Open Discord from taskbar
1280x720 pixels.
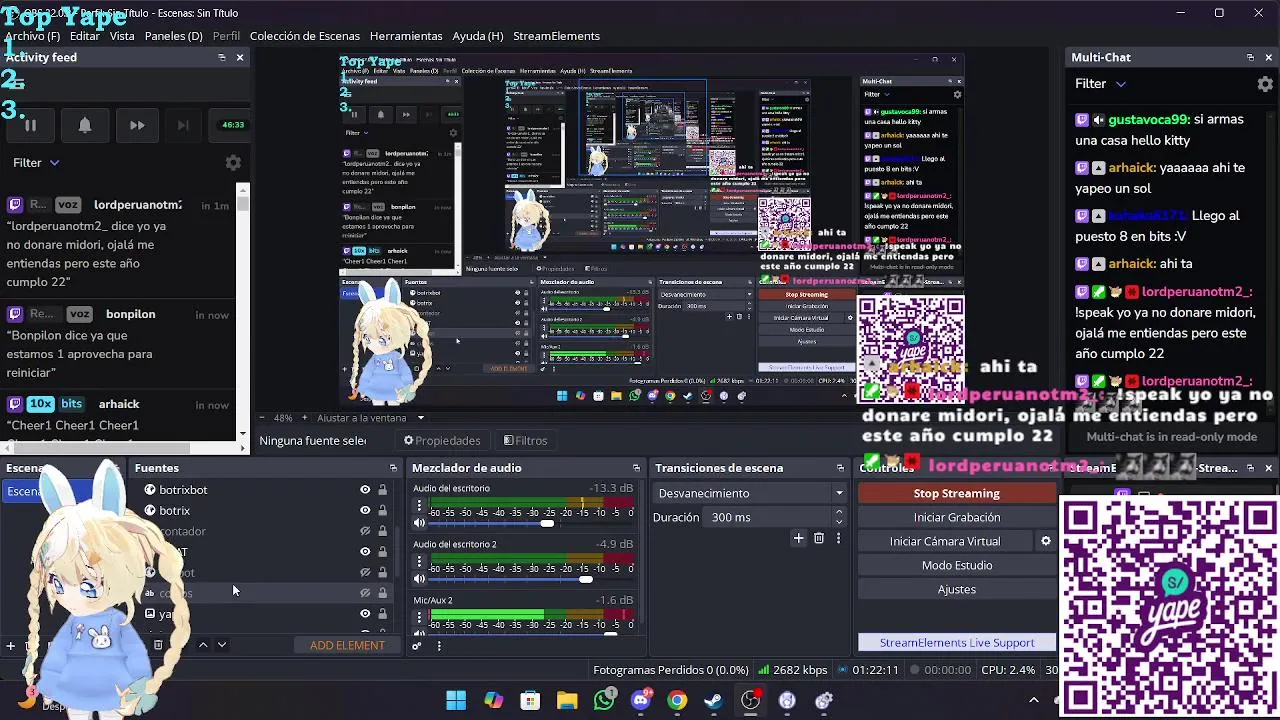click(641, 700)
